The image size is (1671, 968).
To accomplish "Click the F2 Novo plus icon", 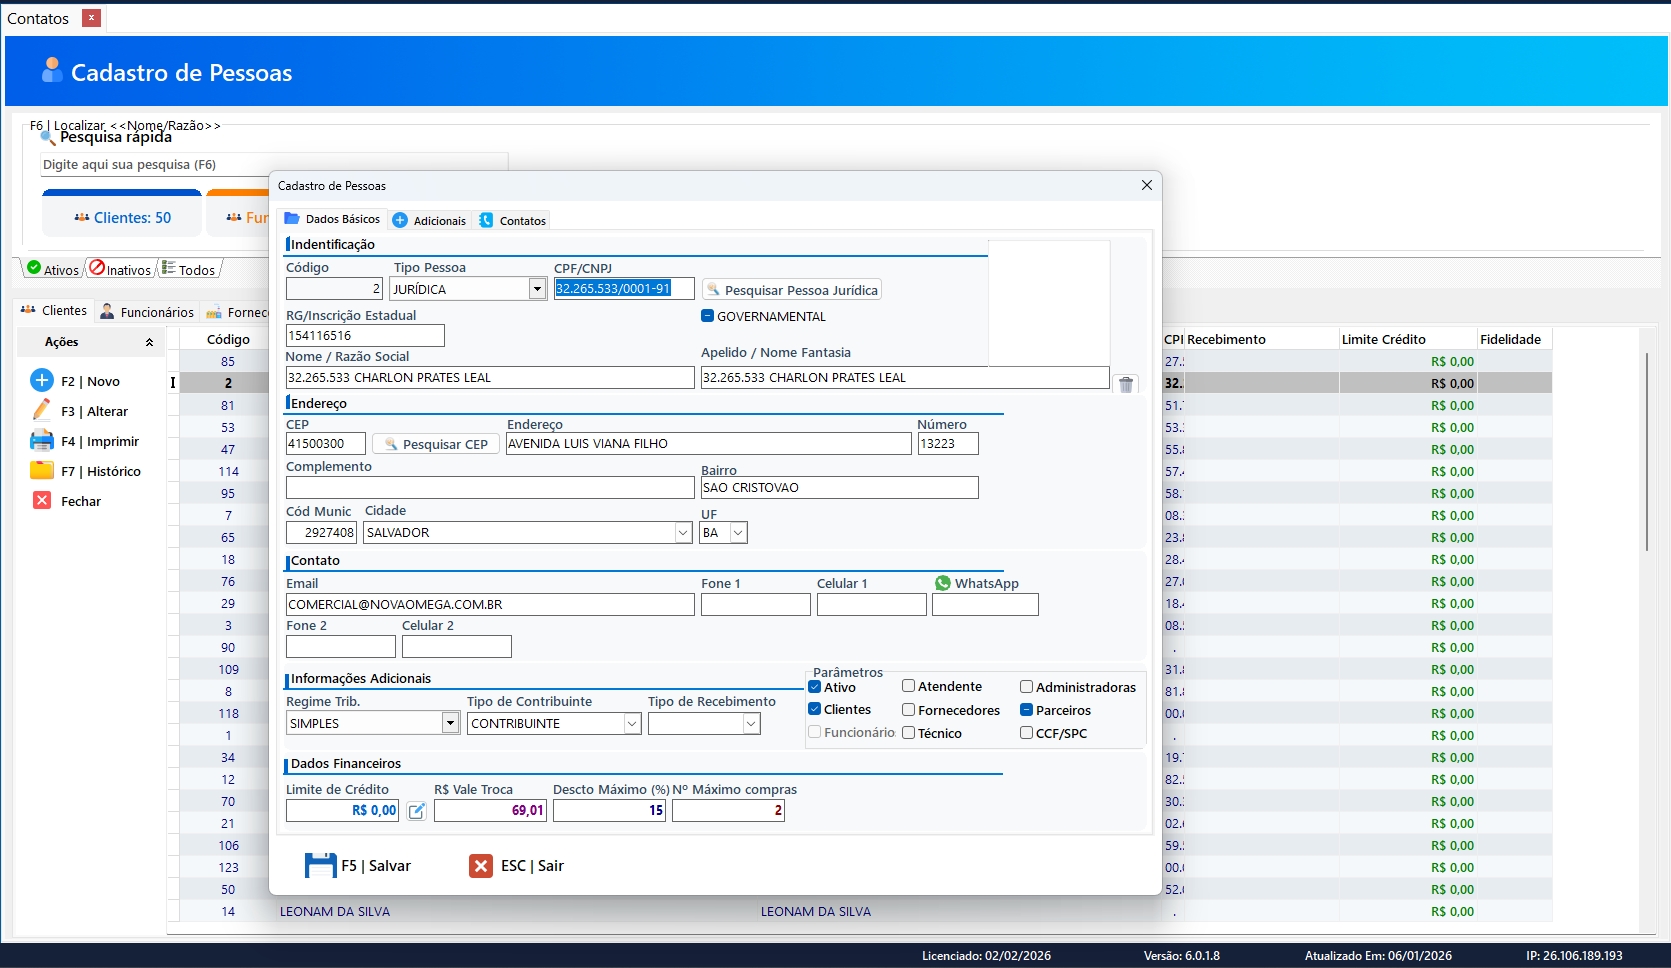I will [x=42, y=380].
